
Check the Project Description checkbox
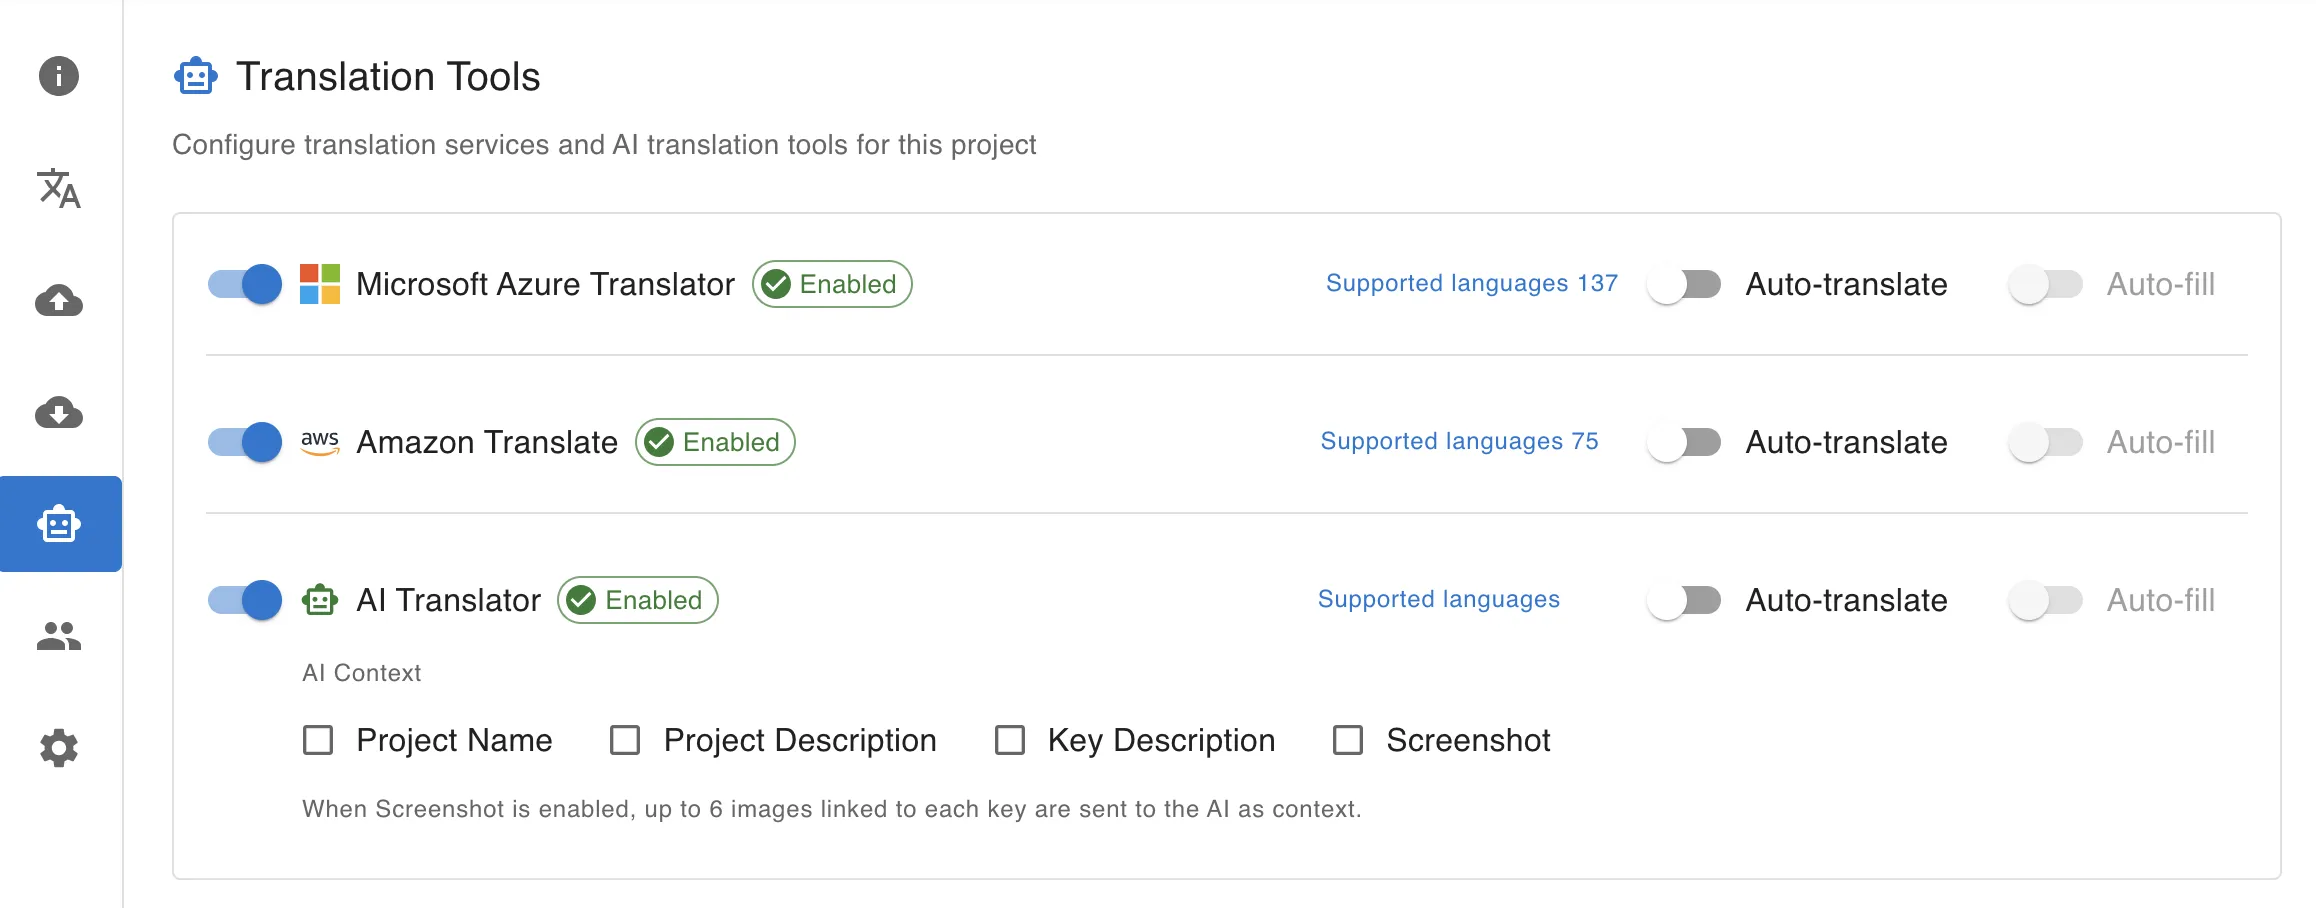click(625, 740)
